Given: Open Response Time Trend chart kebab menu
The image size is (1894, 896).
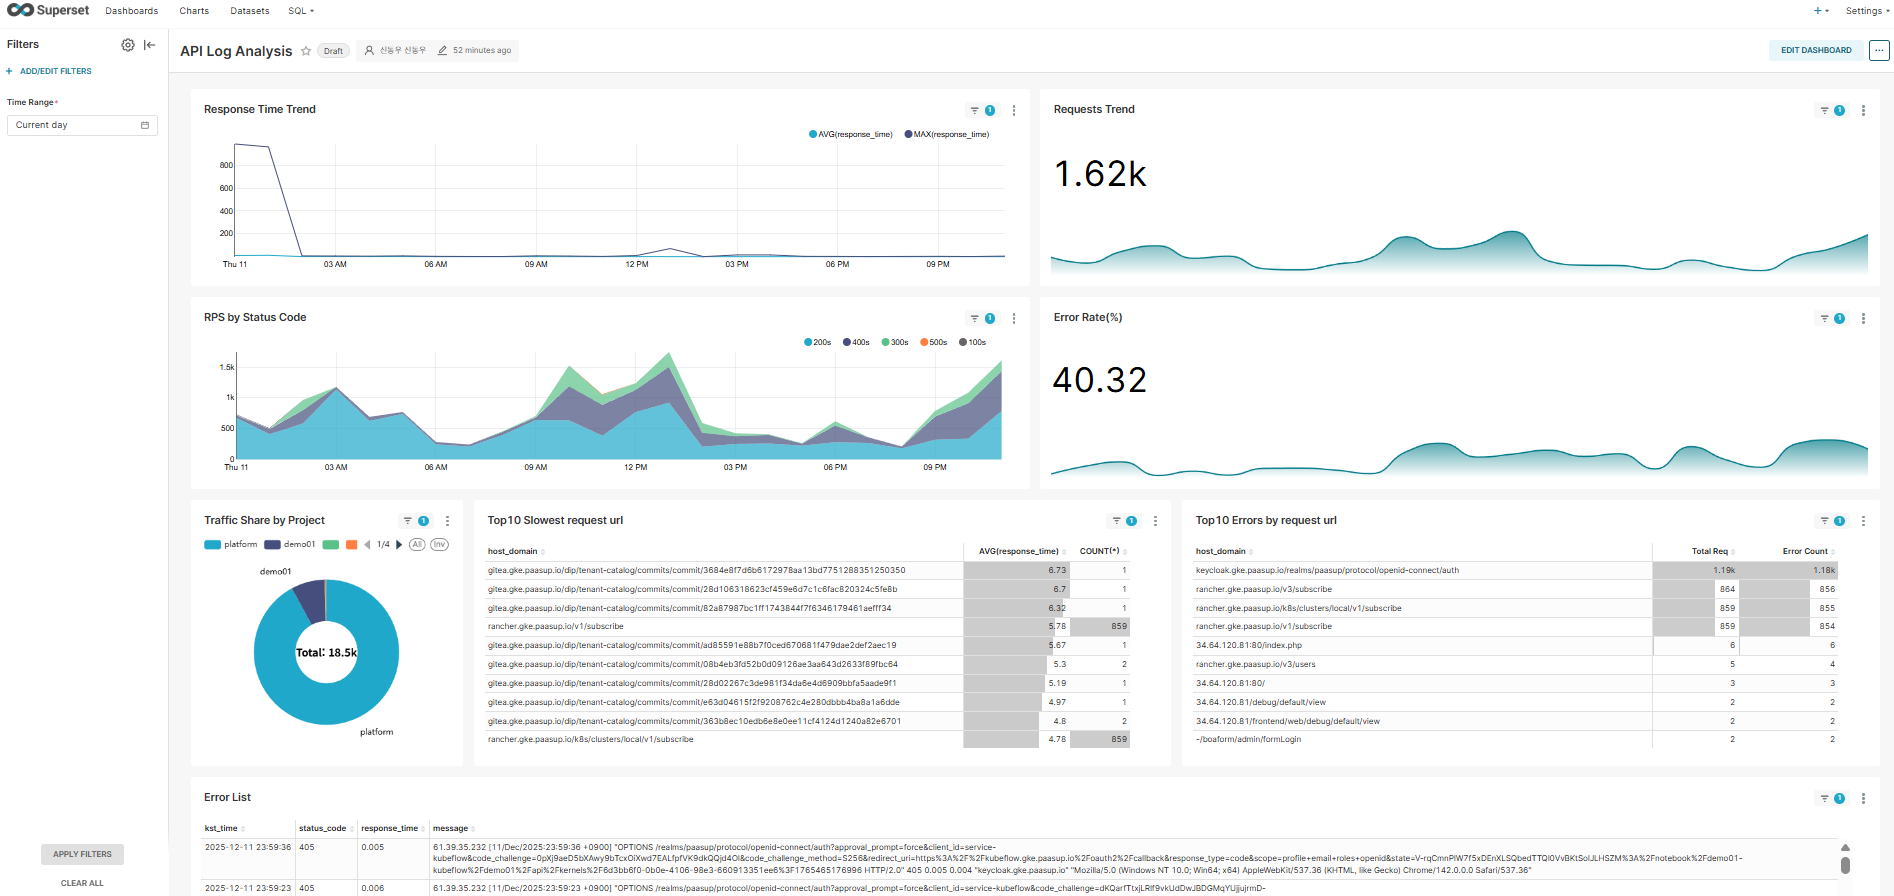Looking at the screenshot, I should point(1014,111).
